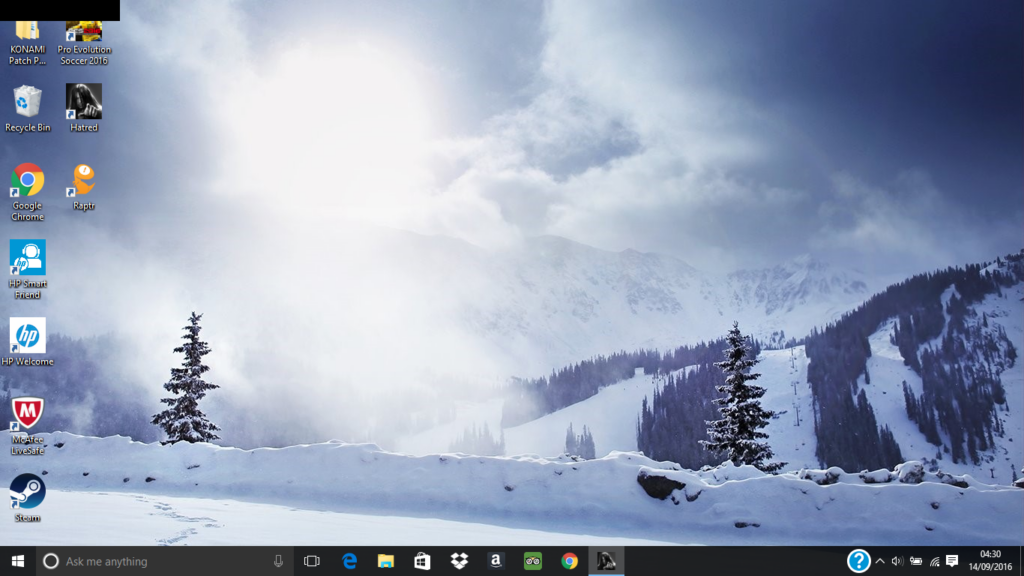This screenshot has height=576, width=1024.
Task: Open the Windows Start menu
Action: coord(17,561)
